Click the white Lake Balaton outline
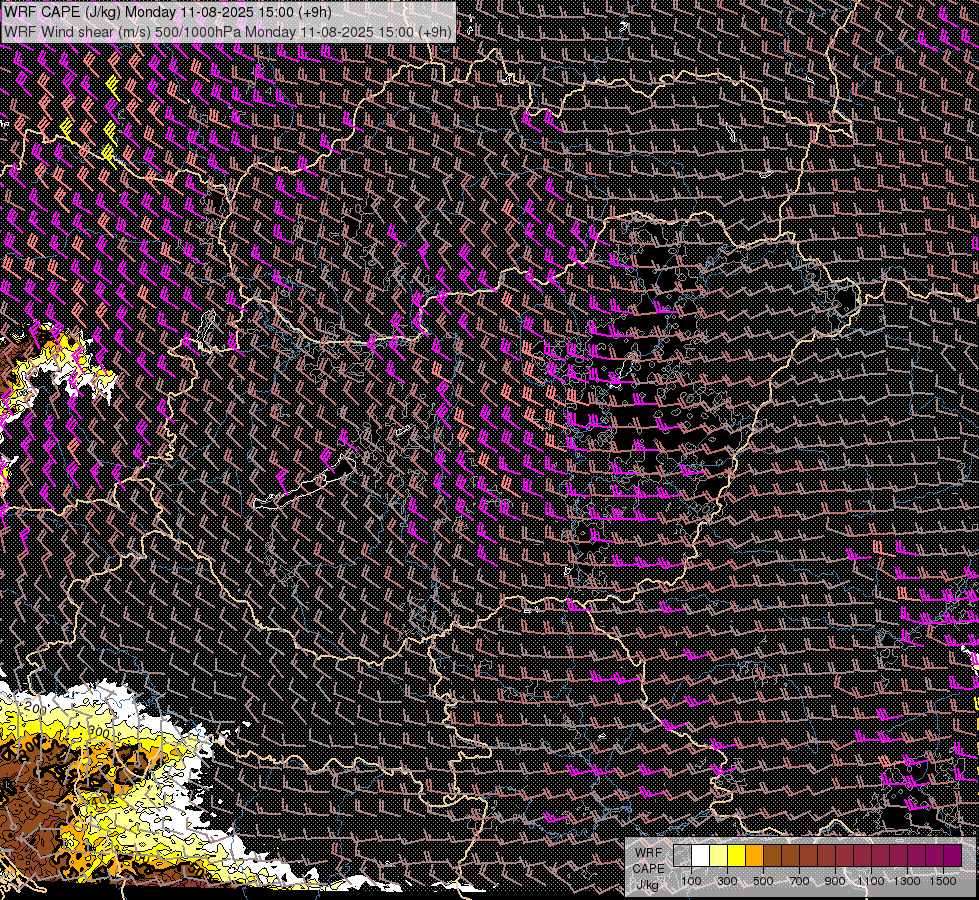This screenshot has width=979, height=900. (x=305, y=483)
